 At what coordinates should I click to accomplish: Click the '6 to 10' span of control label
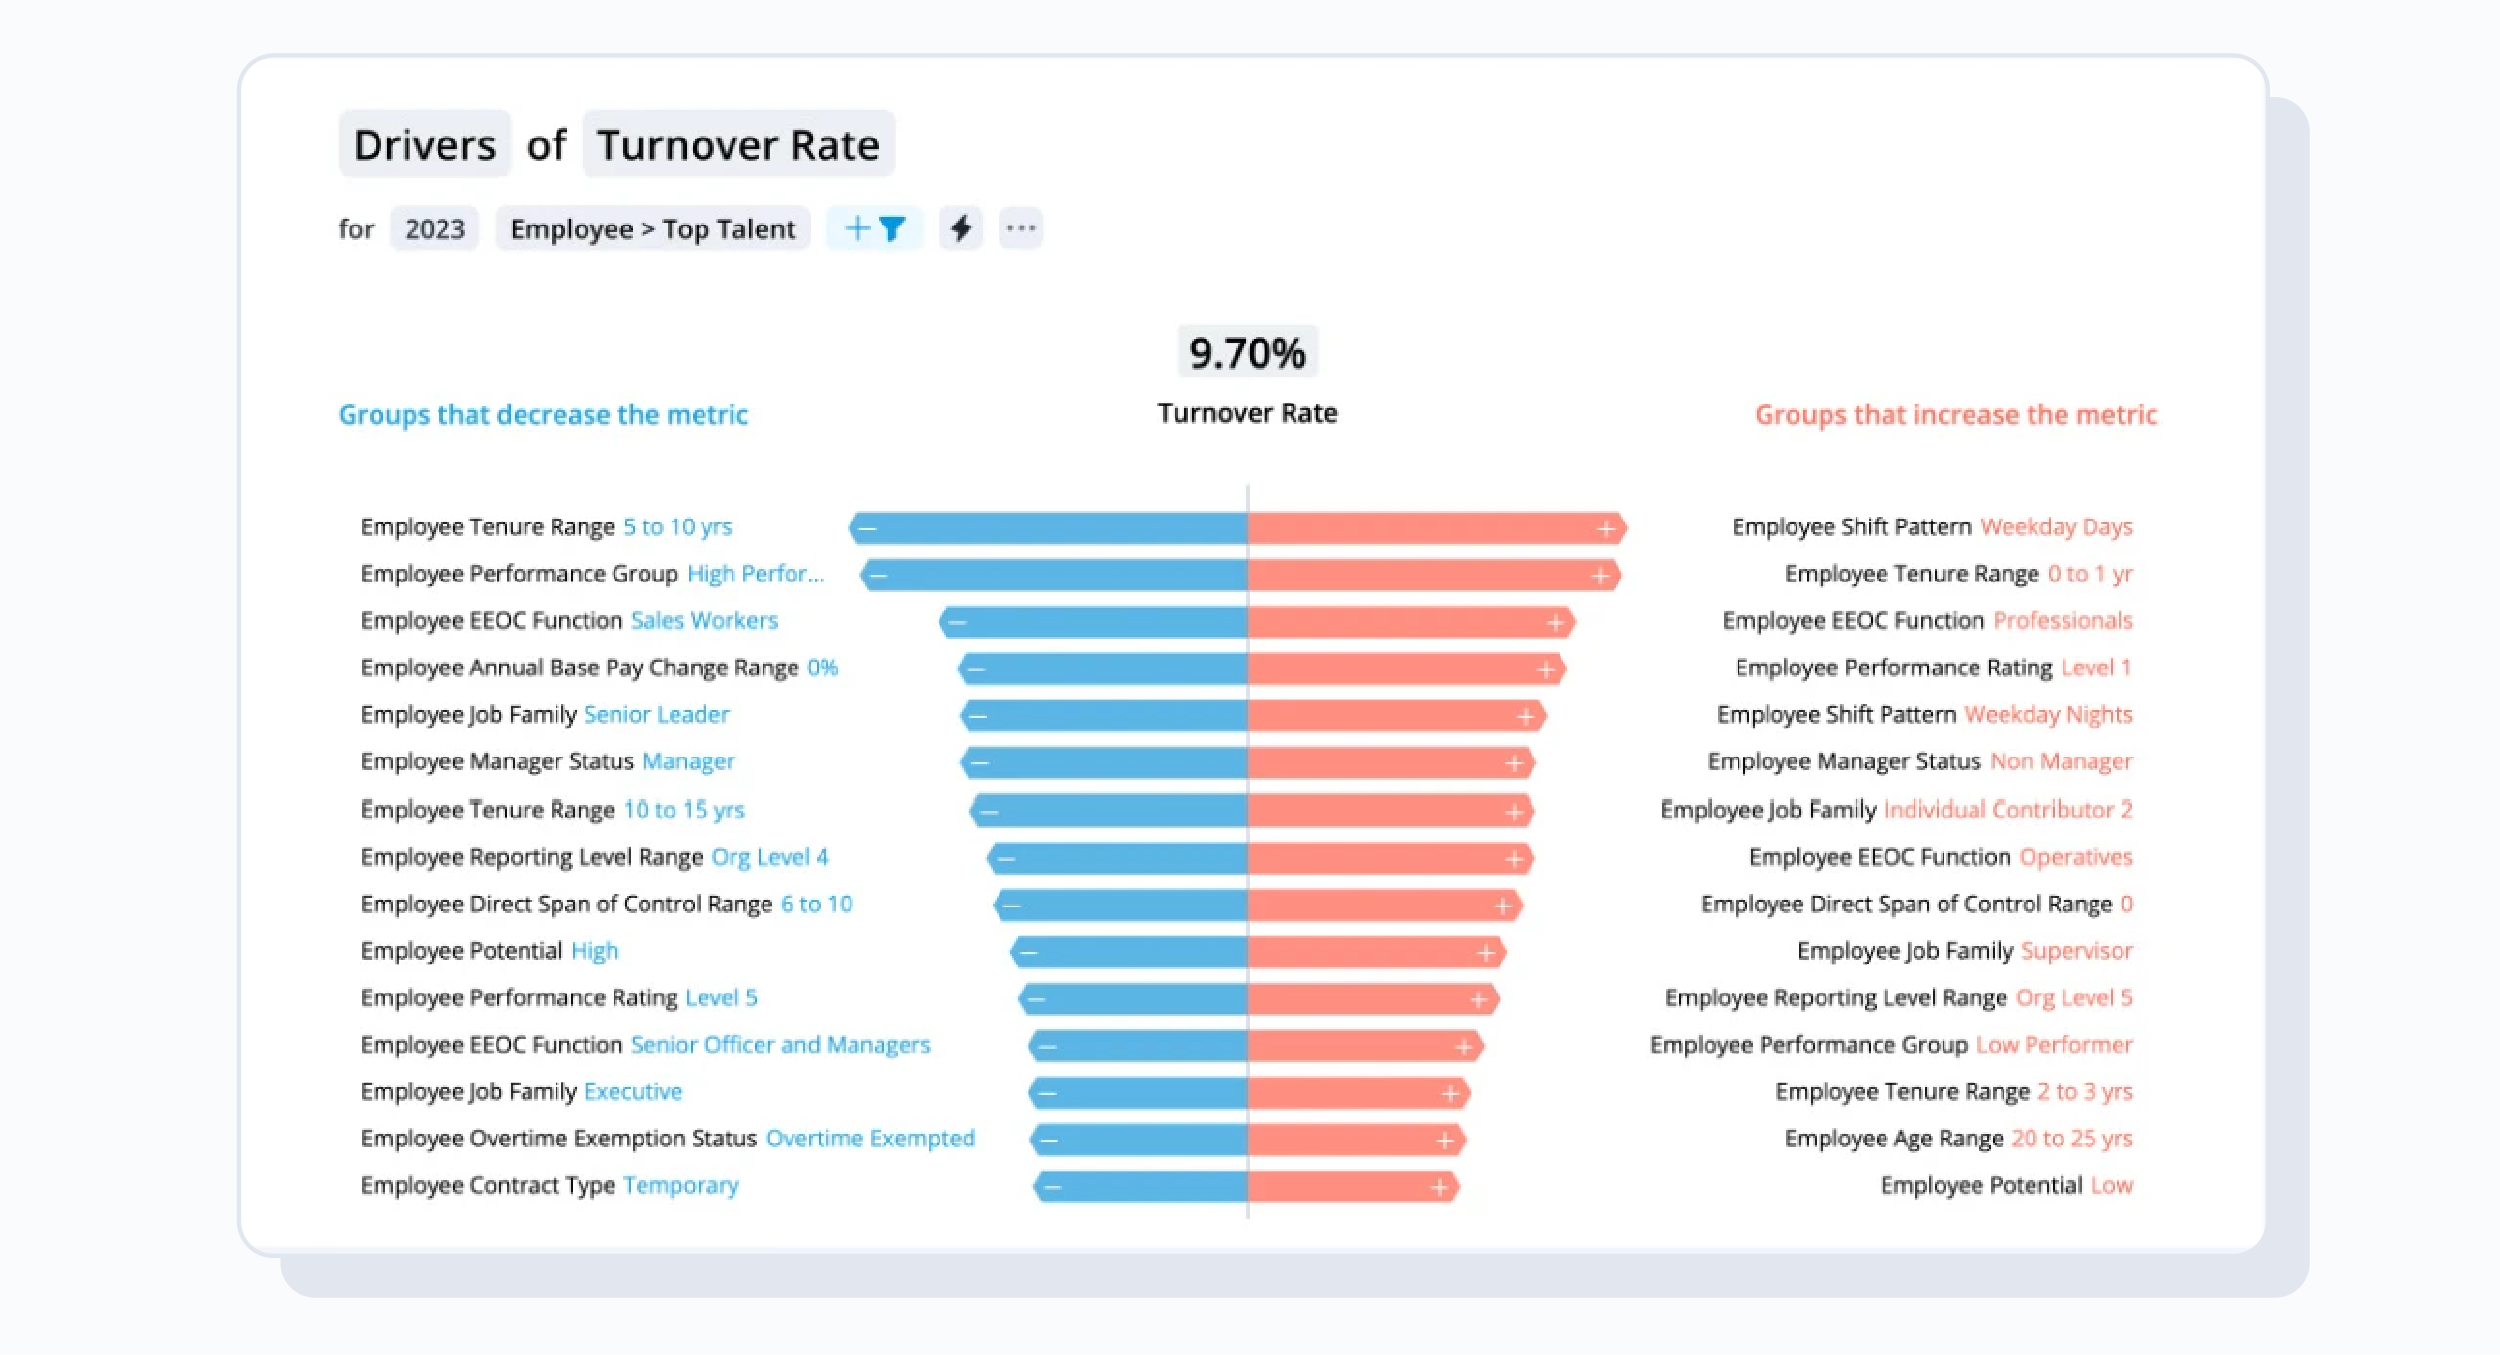(x=816, y=904)
